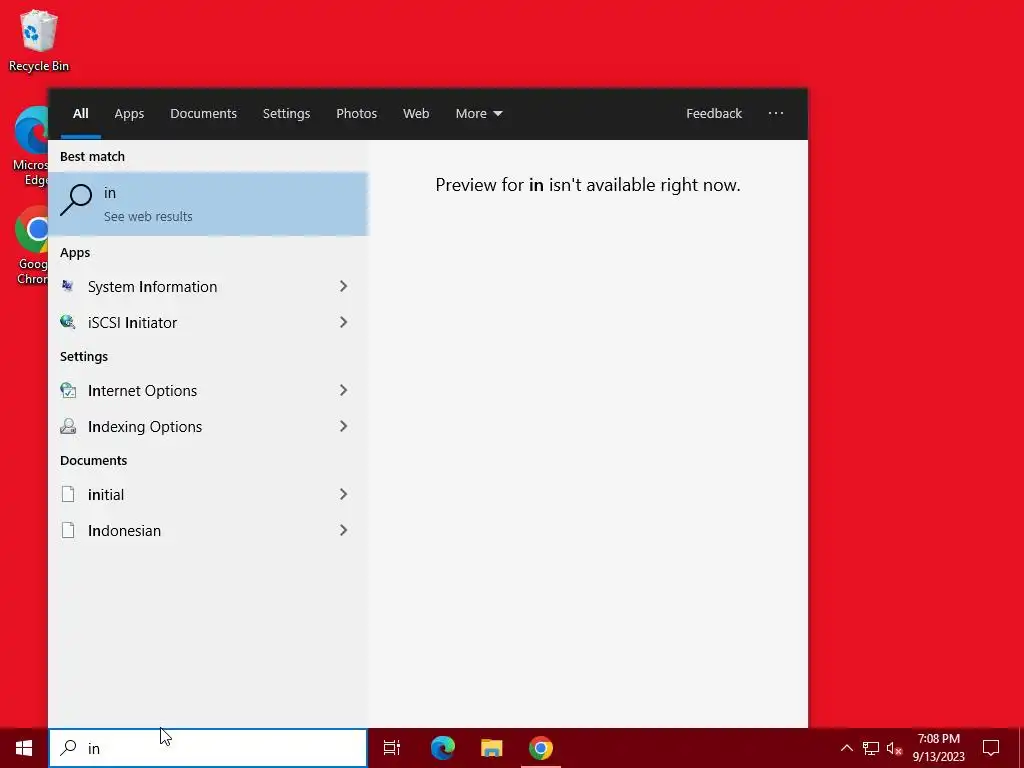The image size is (1024, 768).
Task: Switch to the Apps search tab
Action: (129, 113)
